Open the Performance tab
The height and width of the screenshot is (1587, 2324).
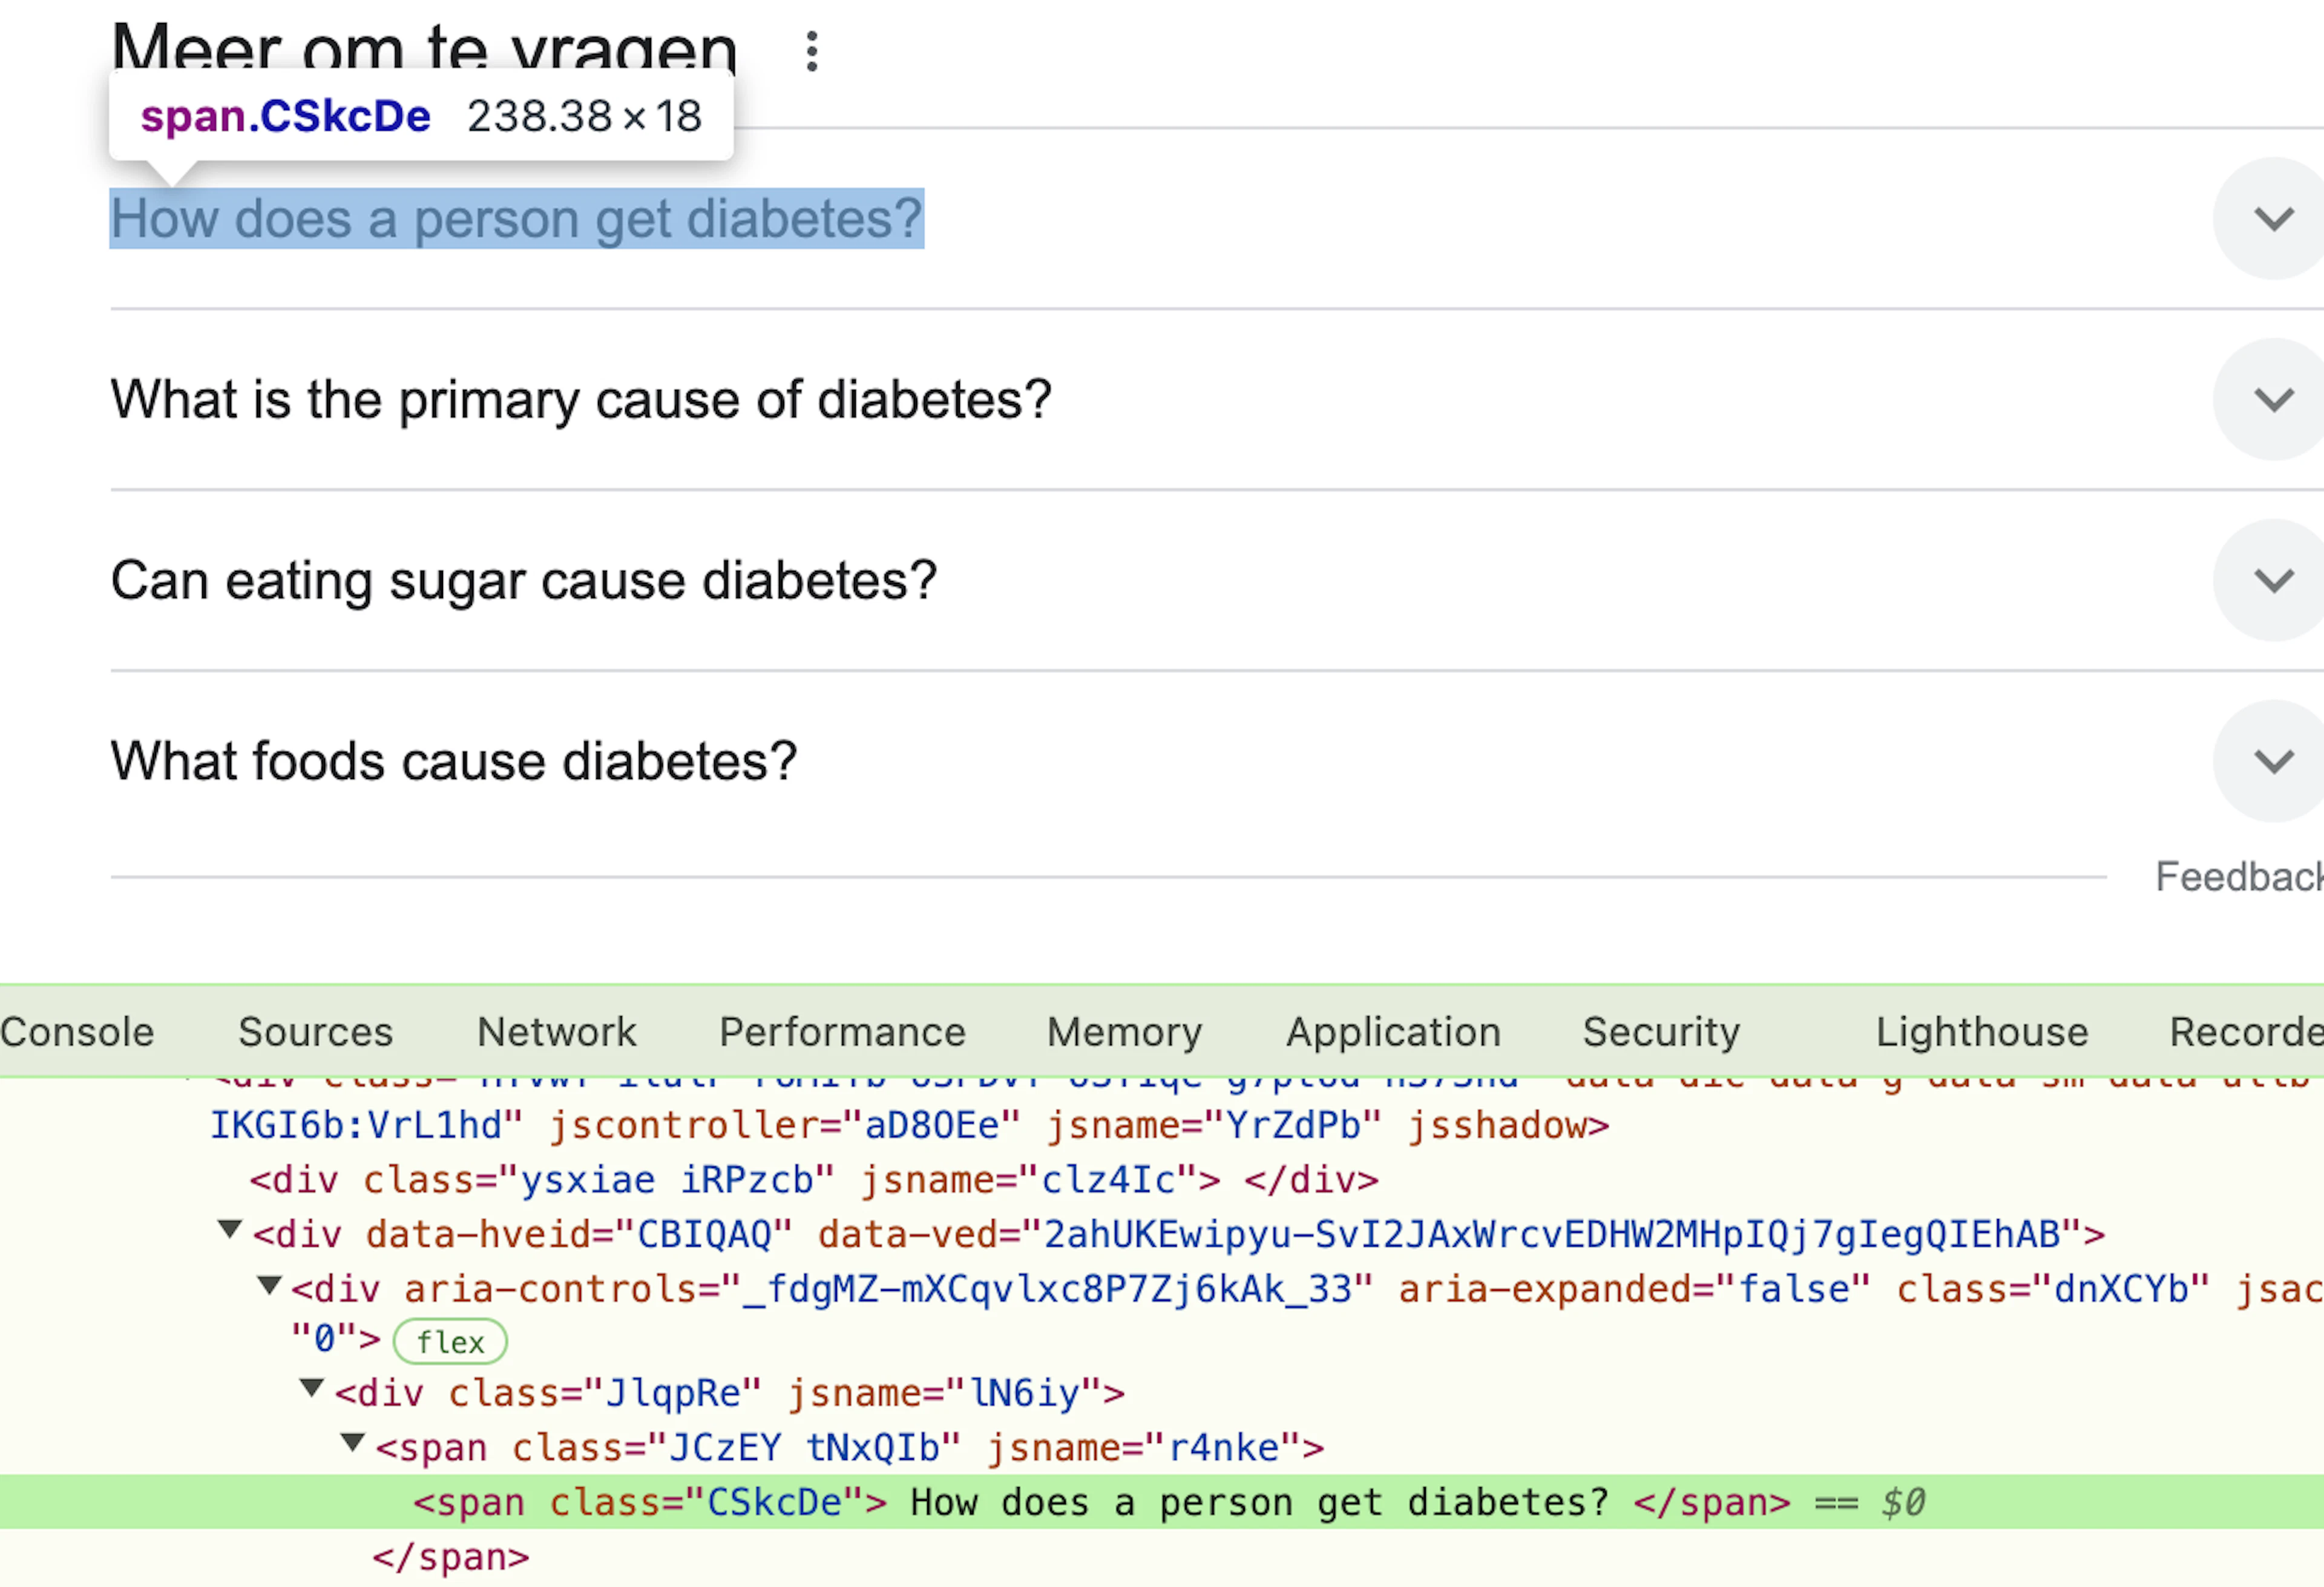842,1032
